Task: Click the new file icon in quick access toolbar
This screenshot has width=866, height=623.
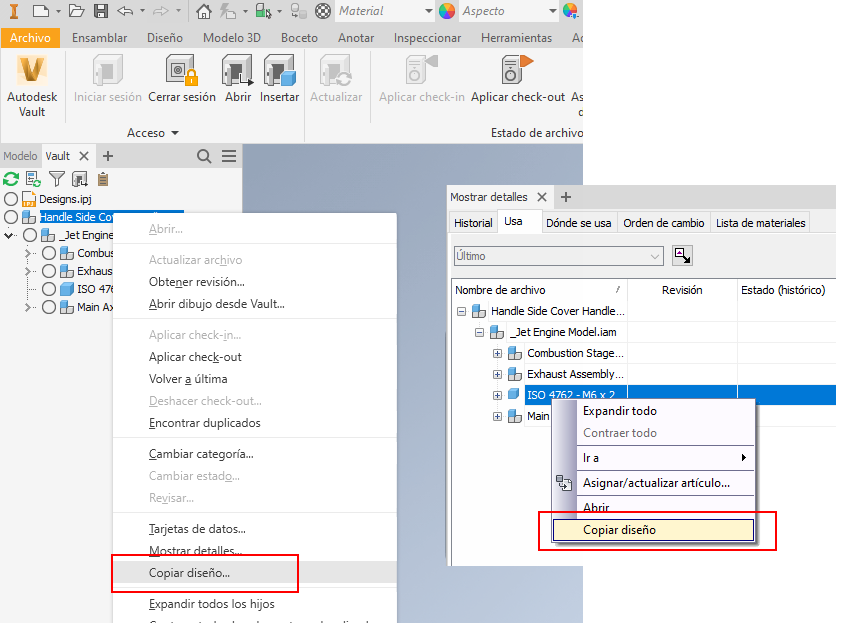Action: tap(40, 10)
